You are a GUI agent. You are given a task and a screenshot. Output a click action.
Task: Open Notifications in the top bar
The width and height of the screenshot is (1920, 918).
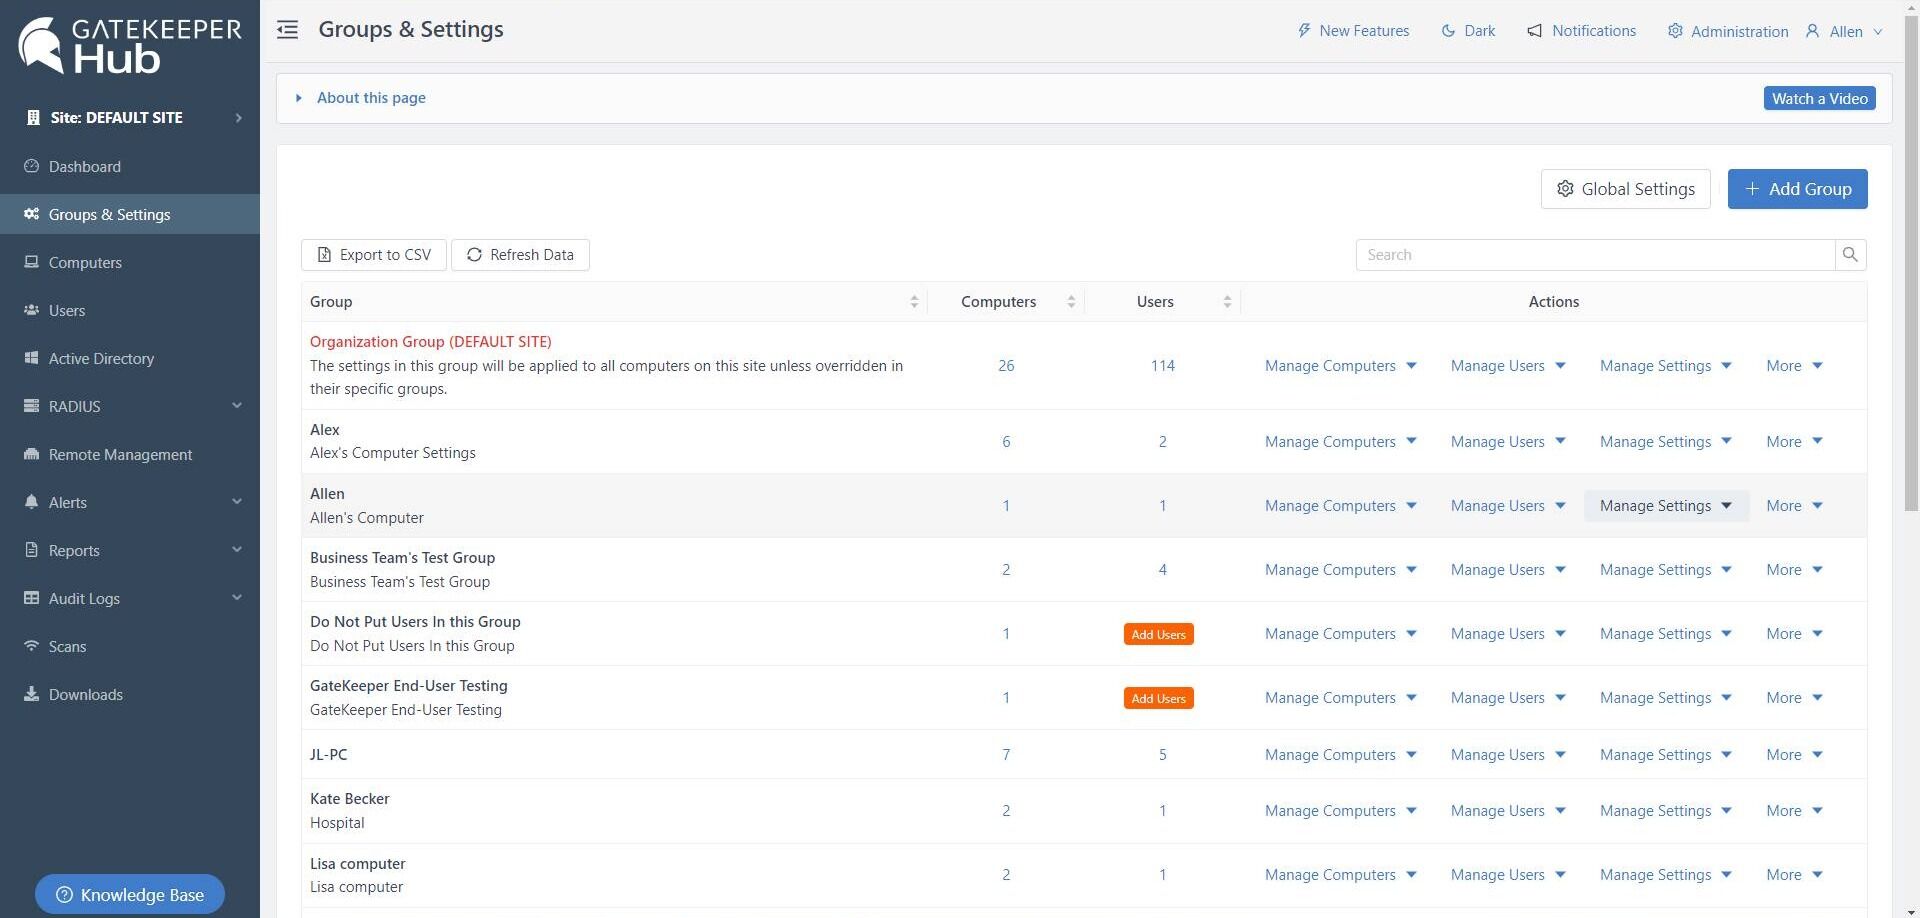click(1581, 31)
